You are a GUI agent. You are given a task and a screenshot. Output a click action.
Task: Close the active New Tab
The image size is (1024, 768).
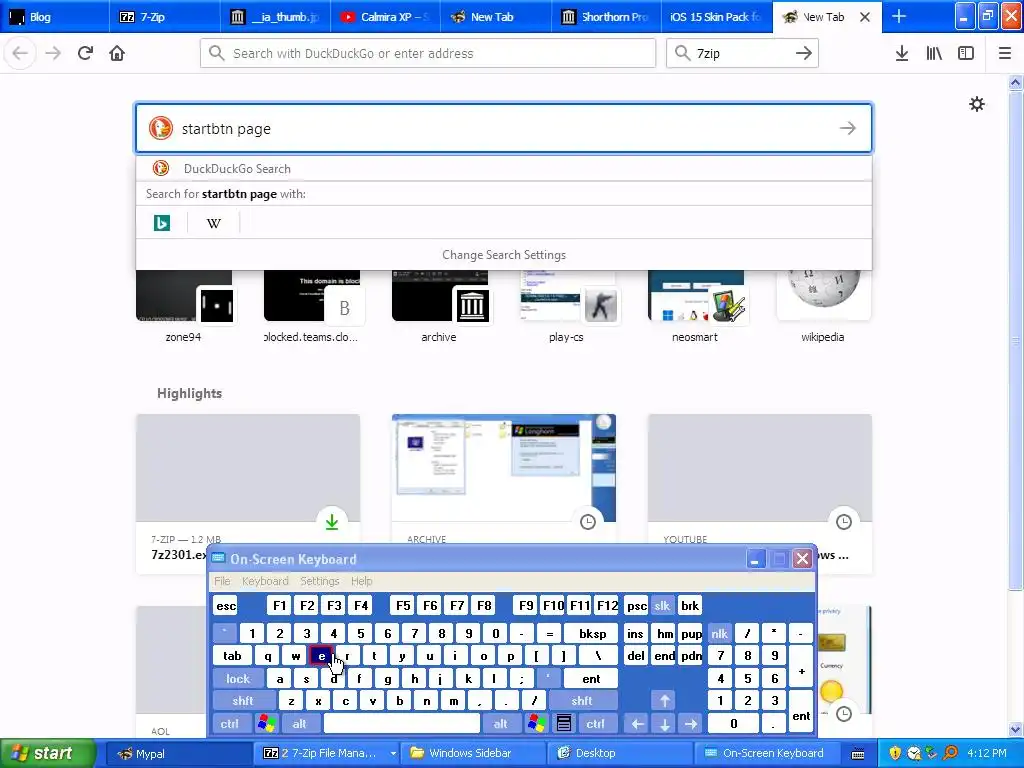[x=865, y=17]
